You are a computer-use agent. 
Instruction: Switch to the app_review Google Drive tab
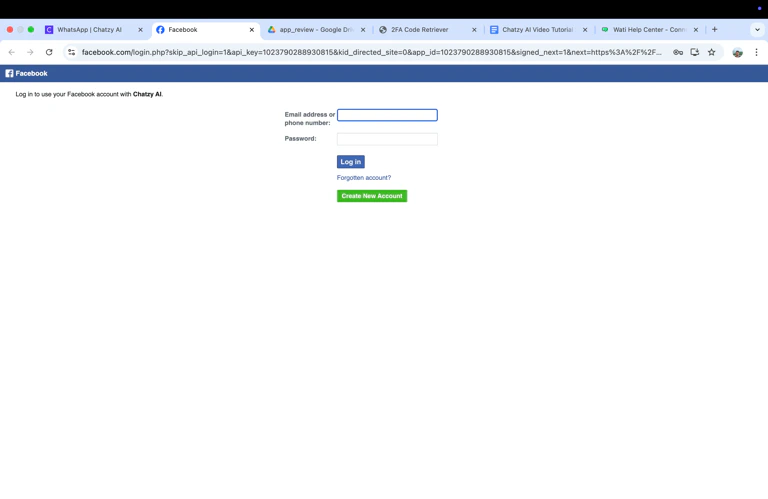(316, 30)
